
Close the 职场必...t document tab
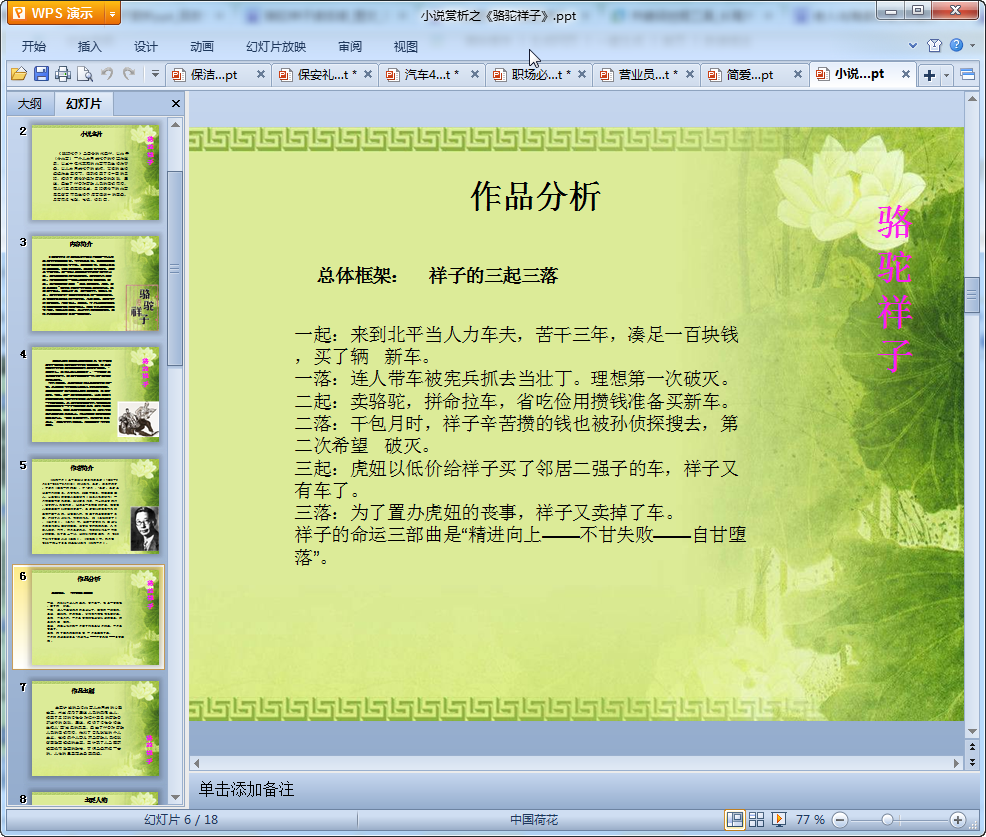click(582, 74)
